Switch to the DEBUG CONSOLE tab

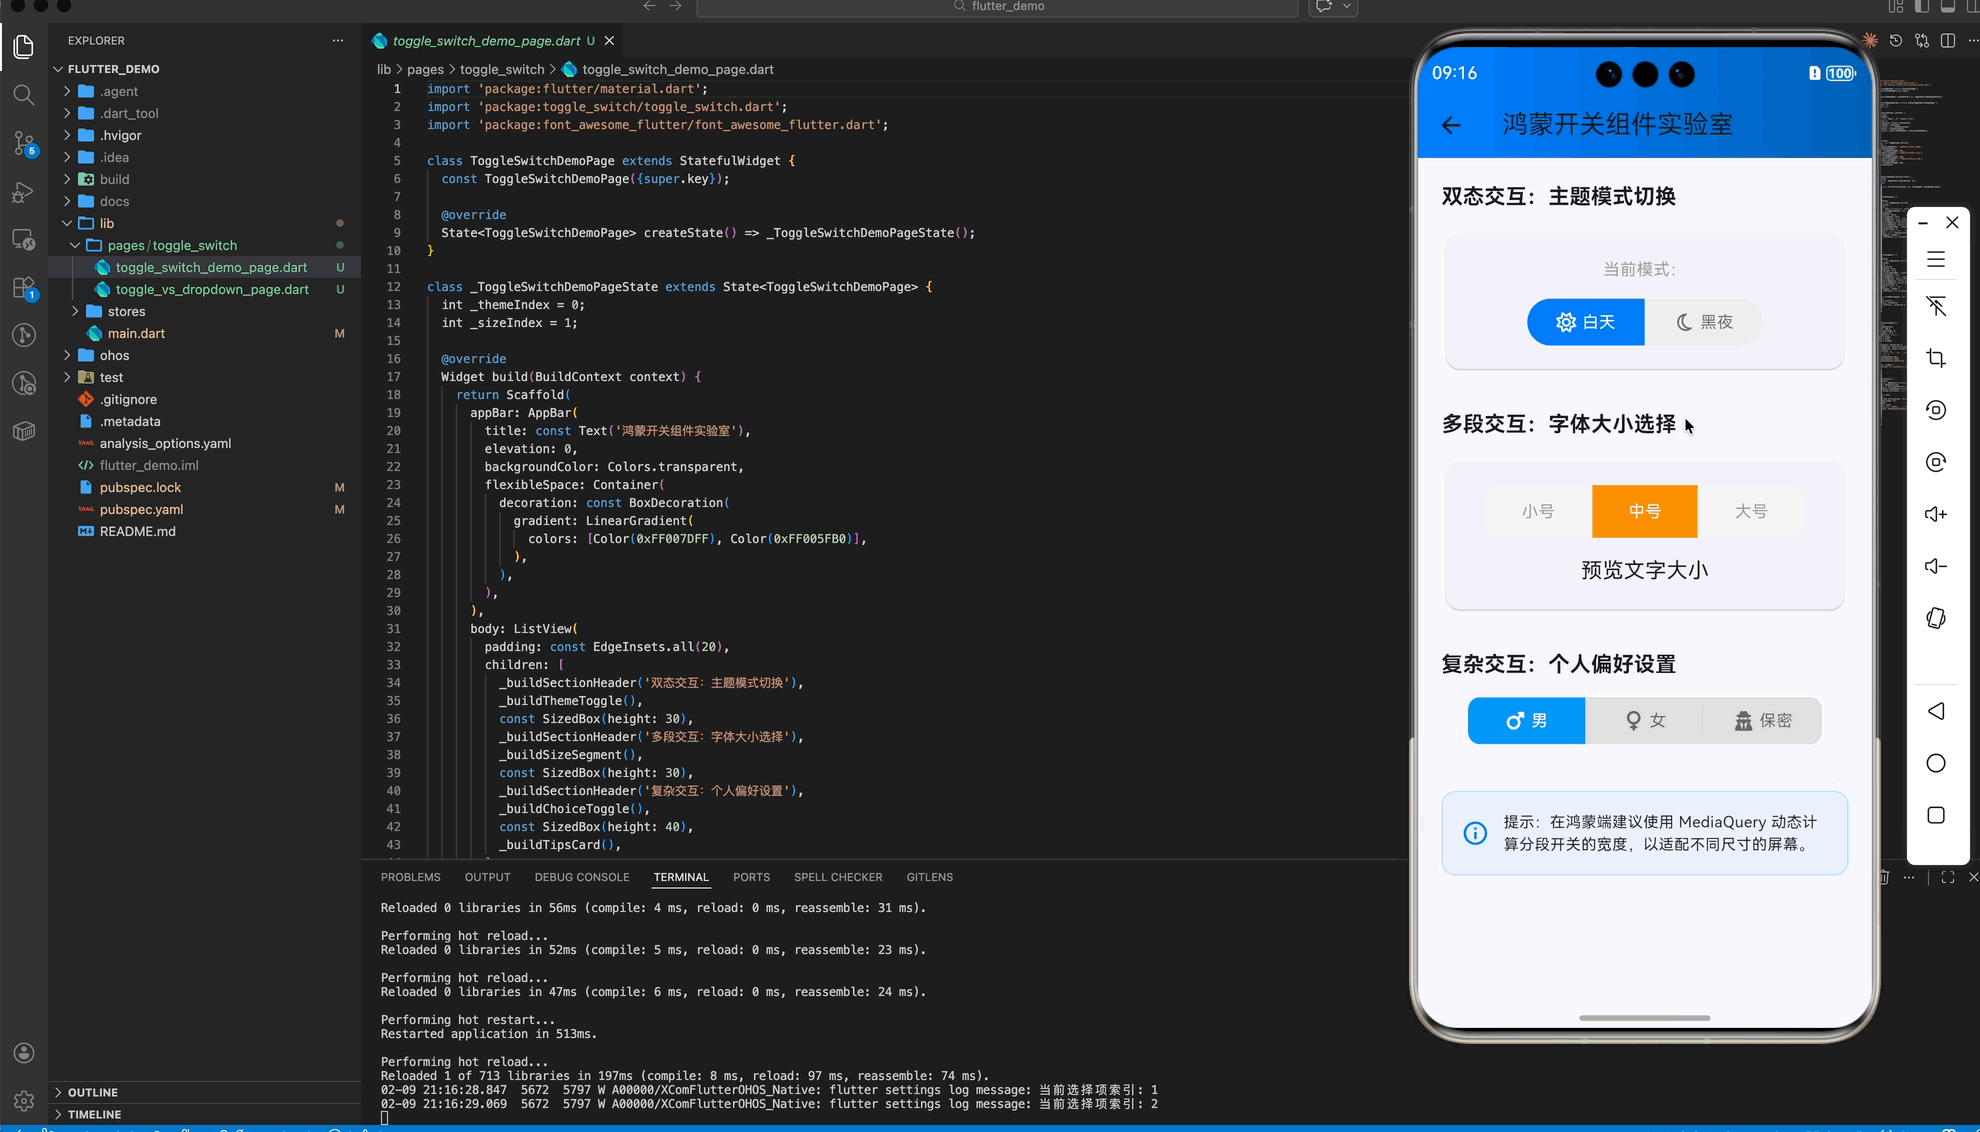coord(581,877)
